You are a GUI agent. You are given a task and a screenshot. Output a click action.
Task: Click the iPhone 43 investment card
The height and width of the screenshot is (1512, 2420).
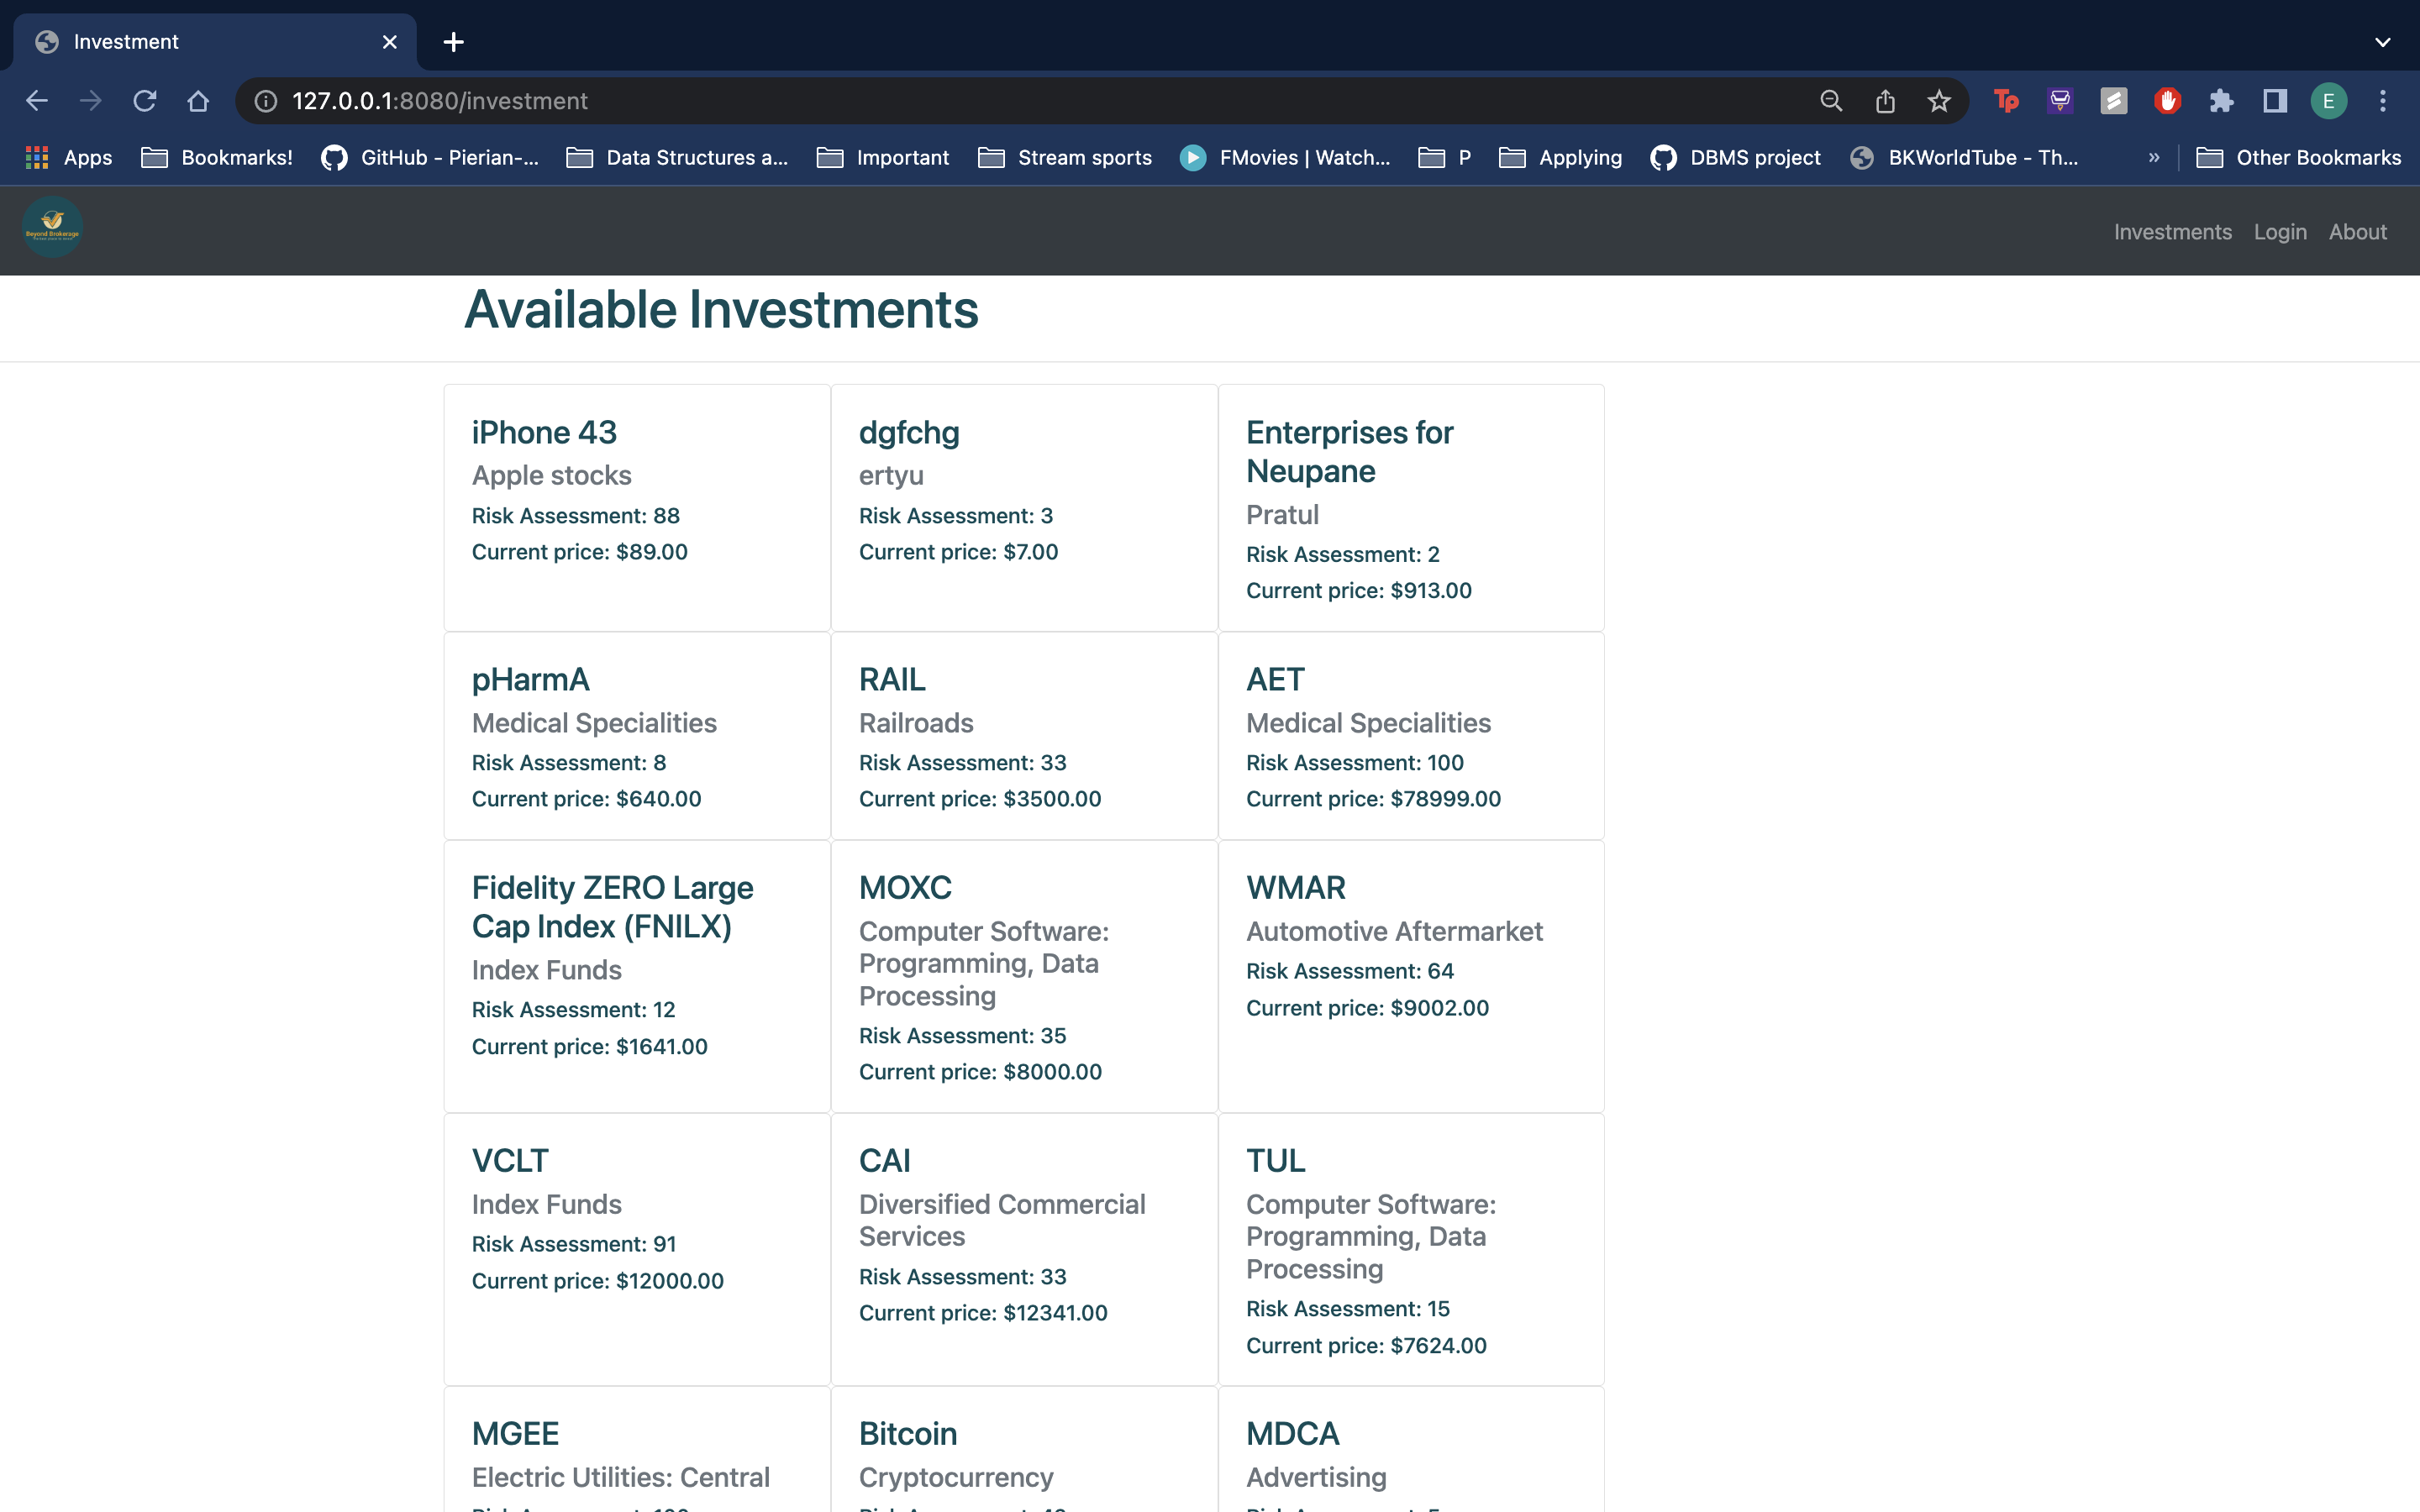pyautogui.click(x=637, y=507)
